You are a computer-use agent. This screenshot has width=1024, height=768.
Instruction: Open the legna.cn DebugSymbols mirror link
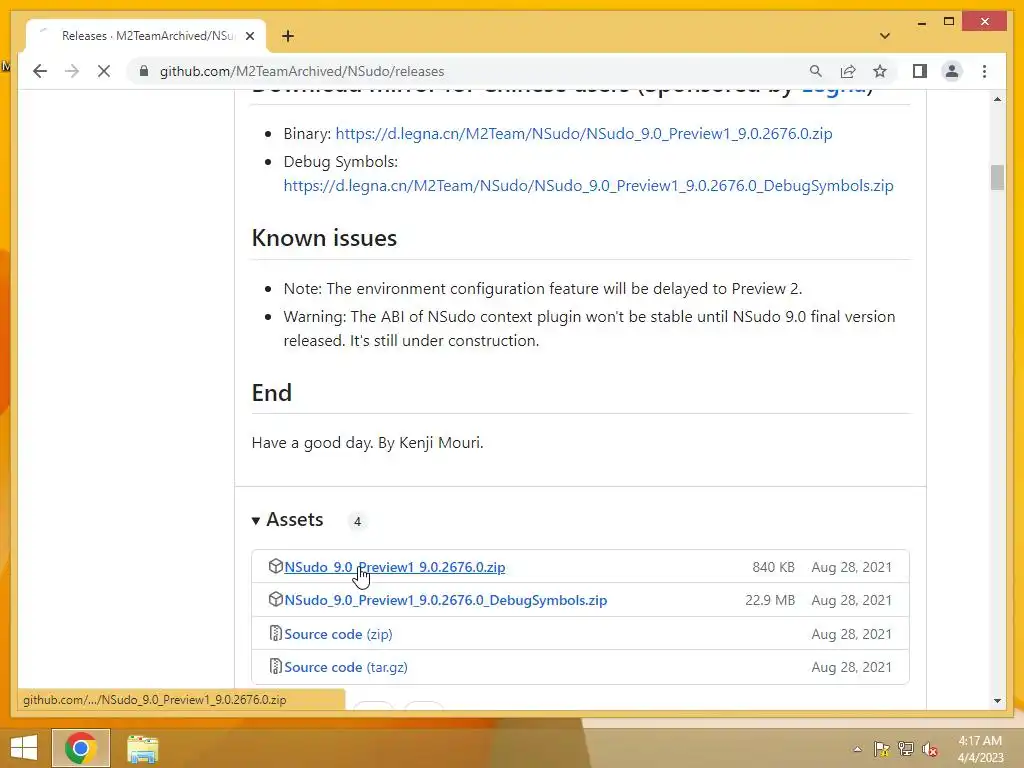588,186
